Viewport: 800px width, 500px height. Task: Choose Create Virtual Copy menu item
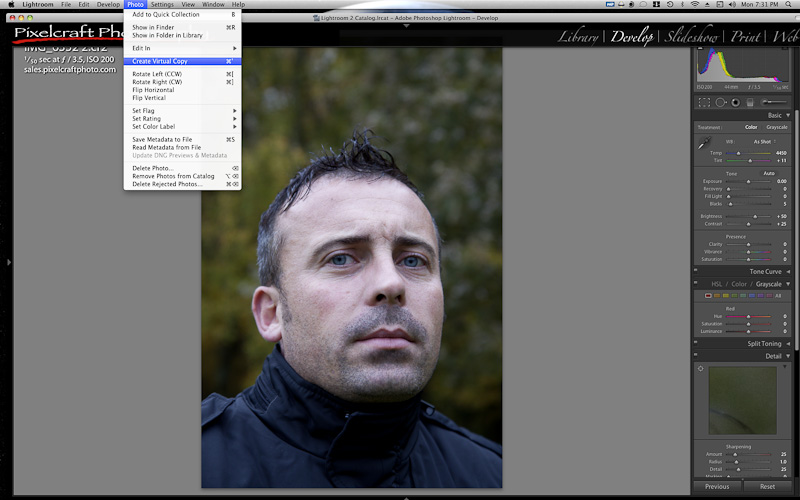(x=183, y=61)
